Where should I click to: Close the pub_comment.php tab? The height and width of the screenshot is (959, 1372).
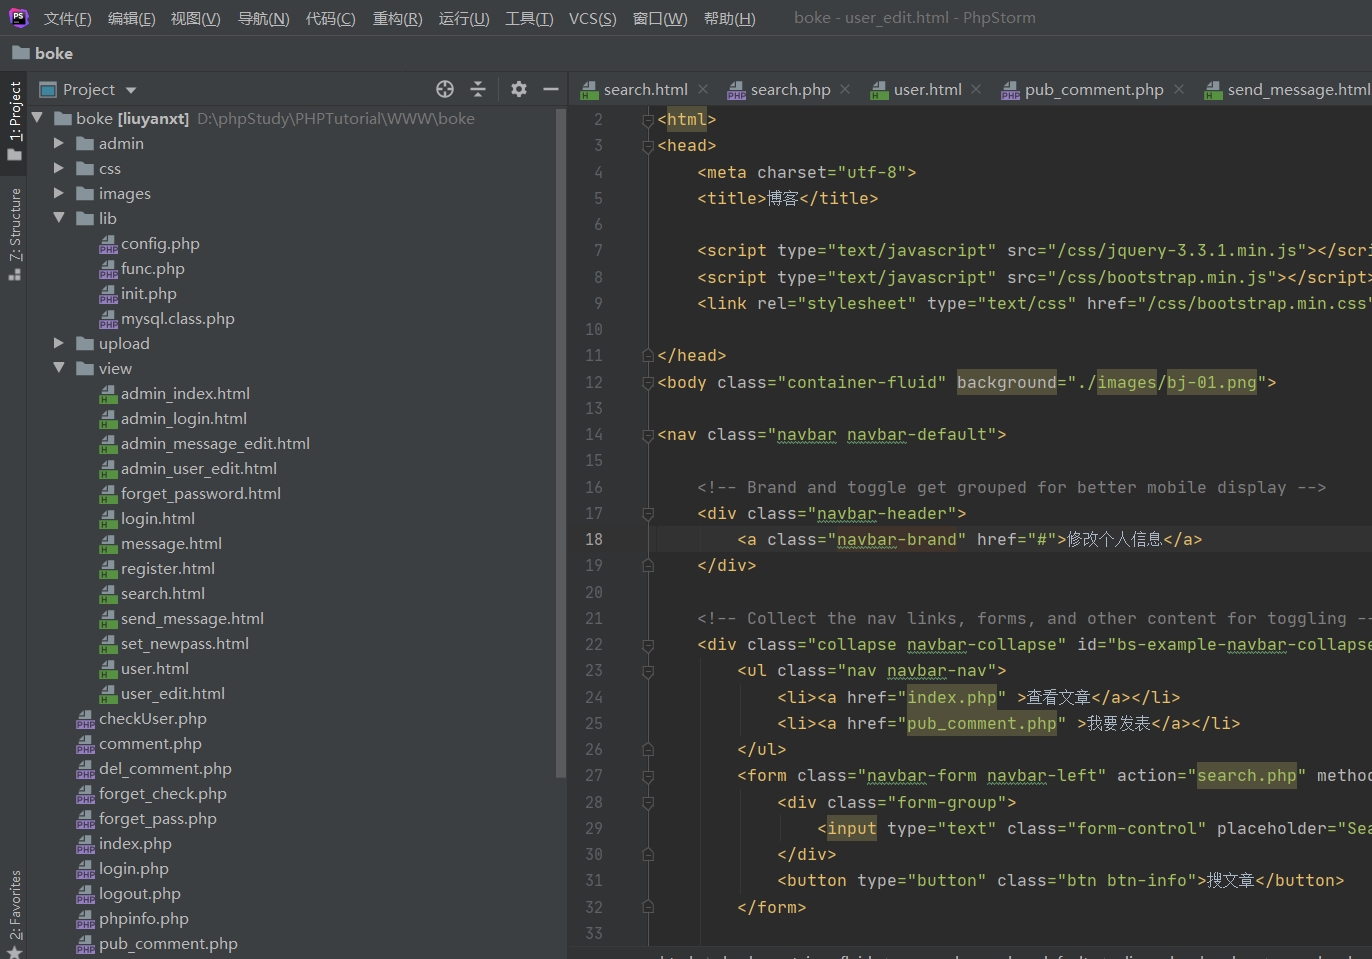tap(1179, 89)
